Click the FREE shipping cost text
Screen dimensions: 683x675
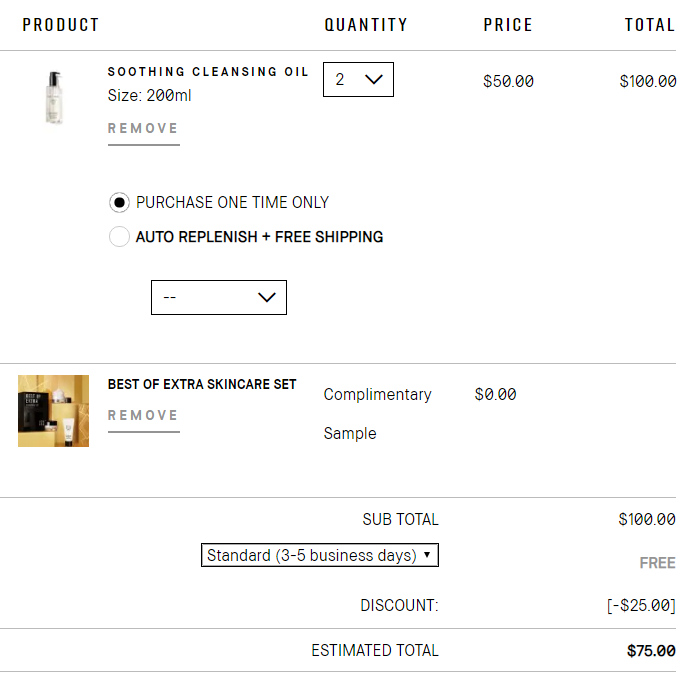coord(657,564)
